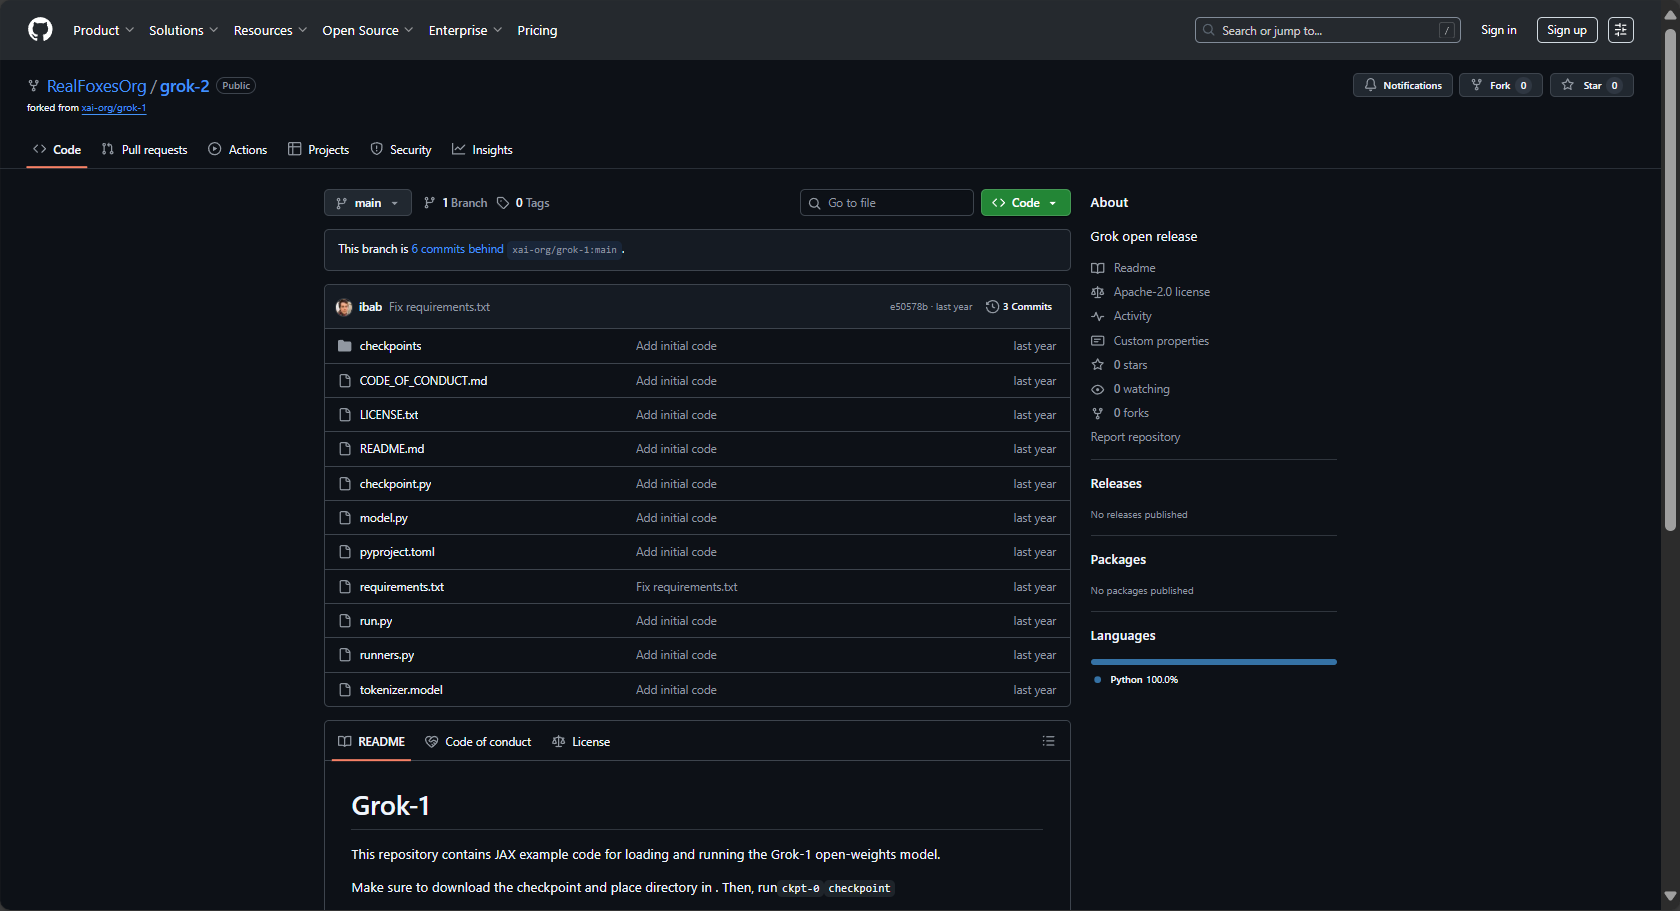Open appearance settings icon in header
Image resolution: width=1680 pixels, height=911 pixels.
coord(1620,30)
